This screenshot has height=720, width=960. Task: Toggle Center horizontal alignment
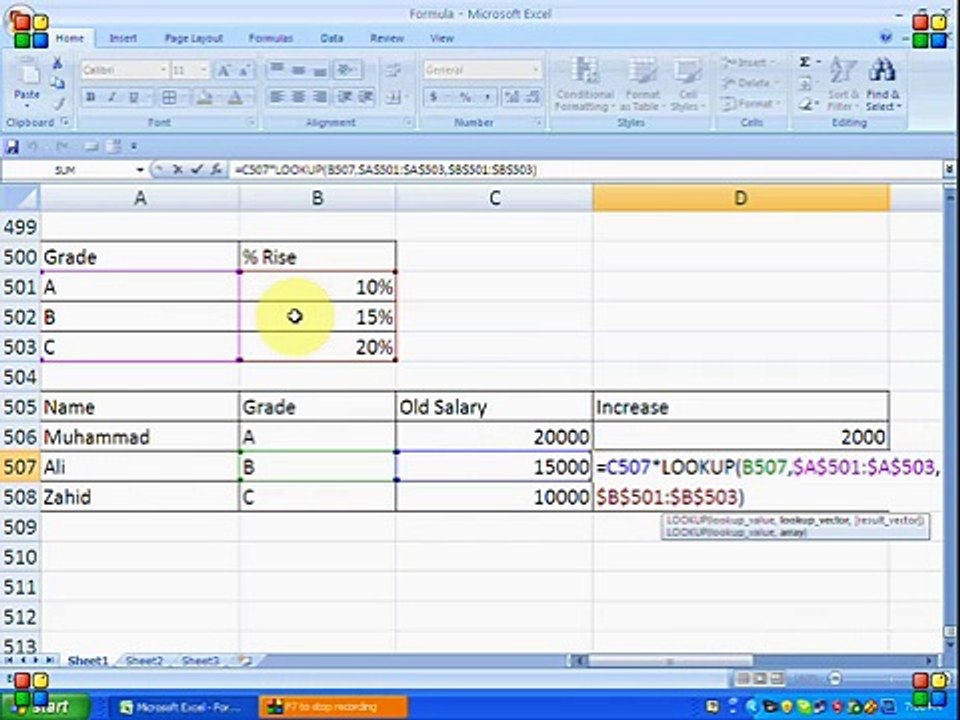tap(298, 97)
